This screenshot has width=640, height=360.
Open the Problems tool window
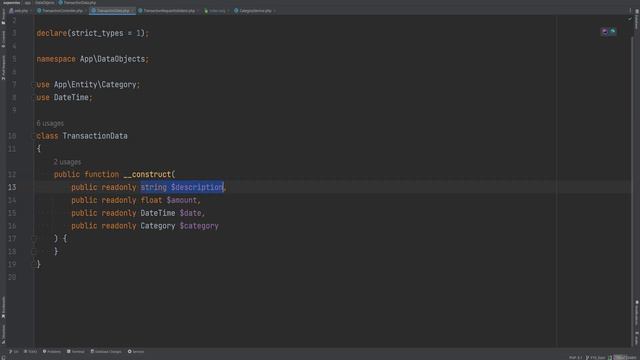pyautogui.click(x=52, y=351)
